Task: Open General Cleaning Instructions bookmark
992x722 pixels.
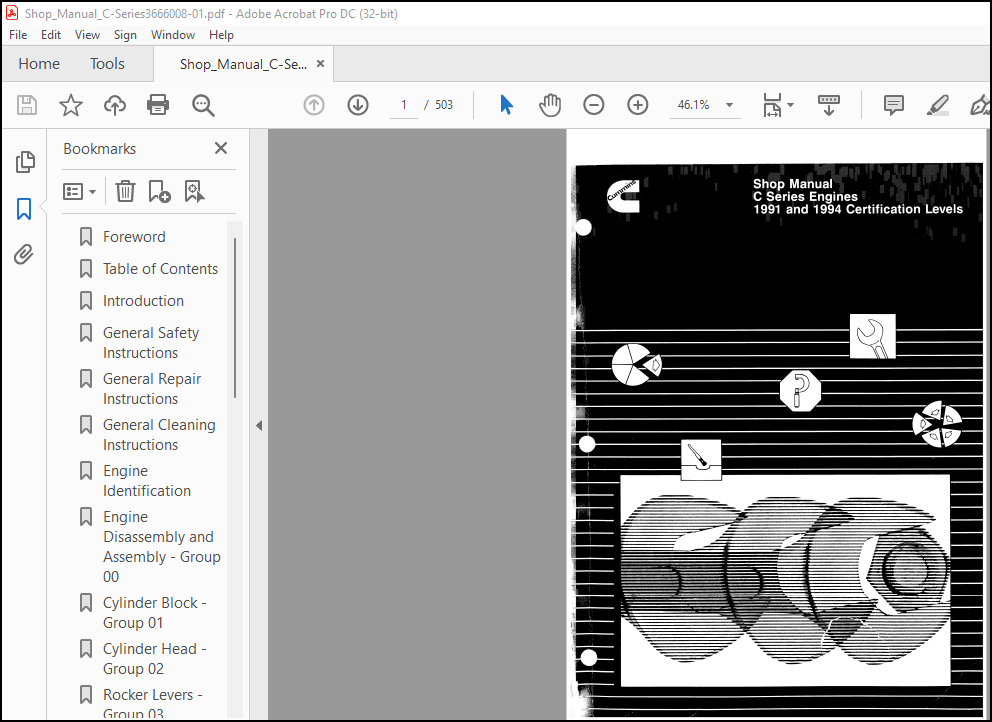Action: (x=159, y=435)
